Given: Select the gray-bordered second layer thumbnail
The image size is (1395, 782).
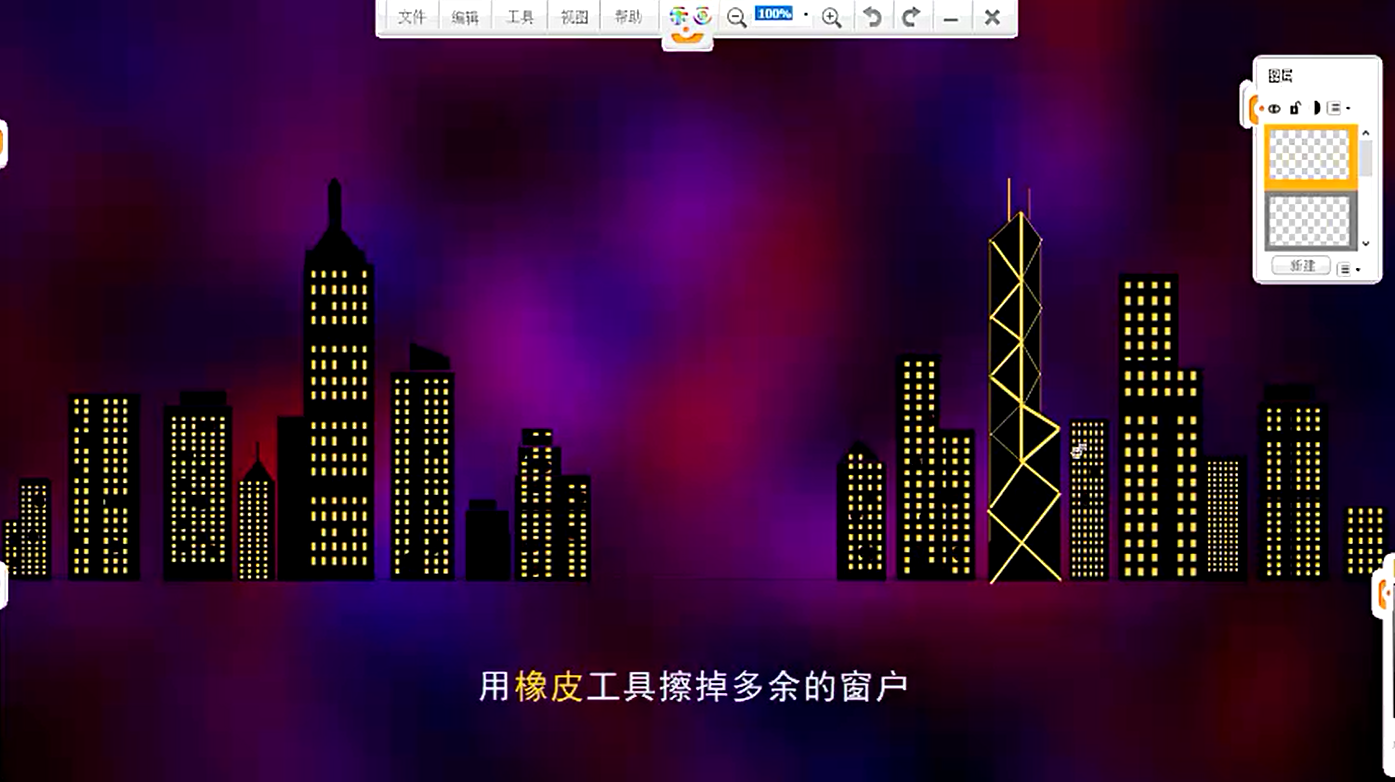Looking at the screenshot, I should coord(1309,221).
